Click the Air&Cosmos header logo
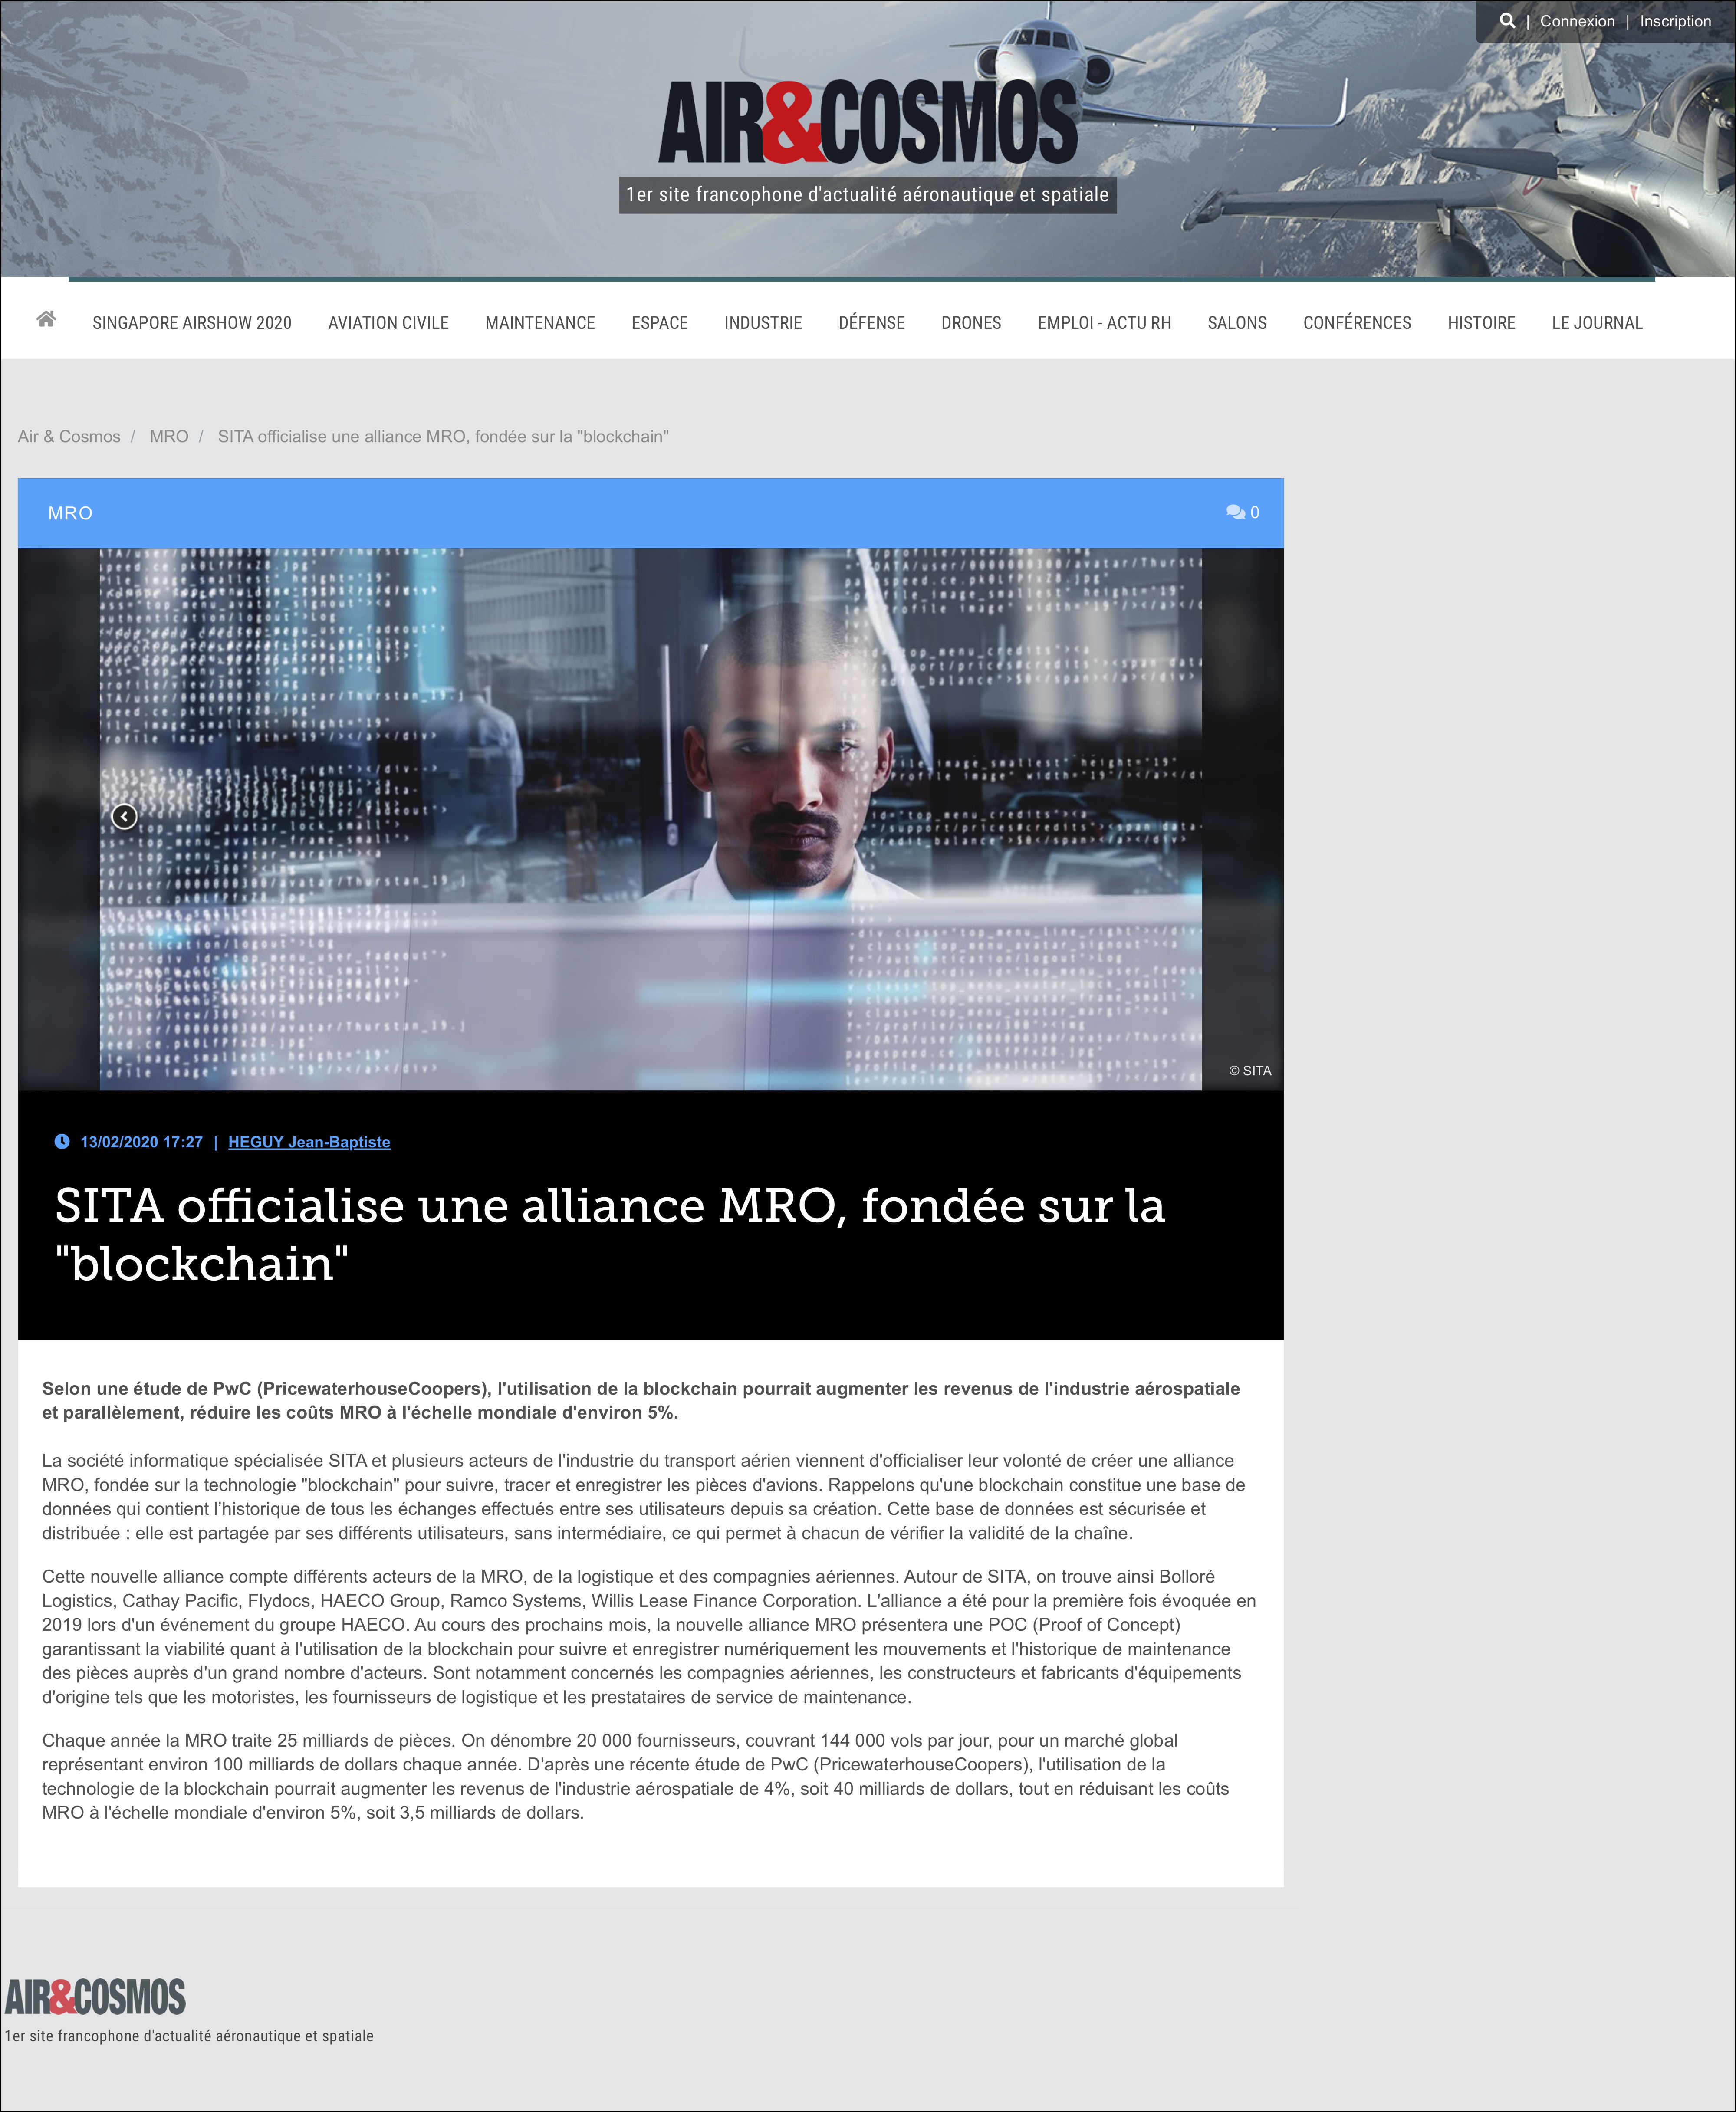Image resolution: width=1736 pixels, height=2112 pixels. click(x=867, y=122)
